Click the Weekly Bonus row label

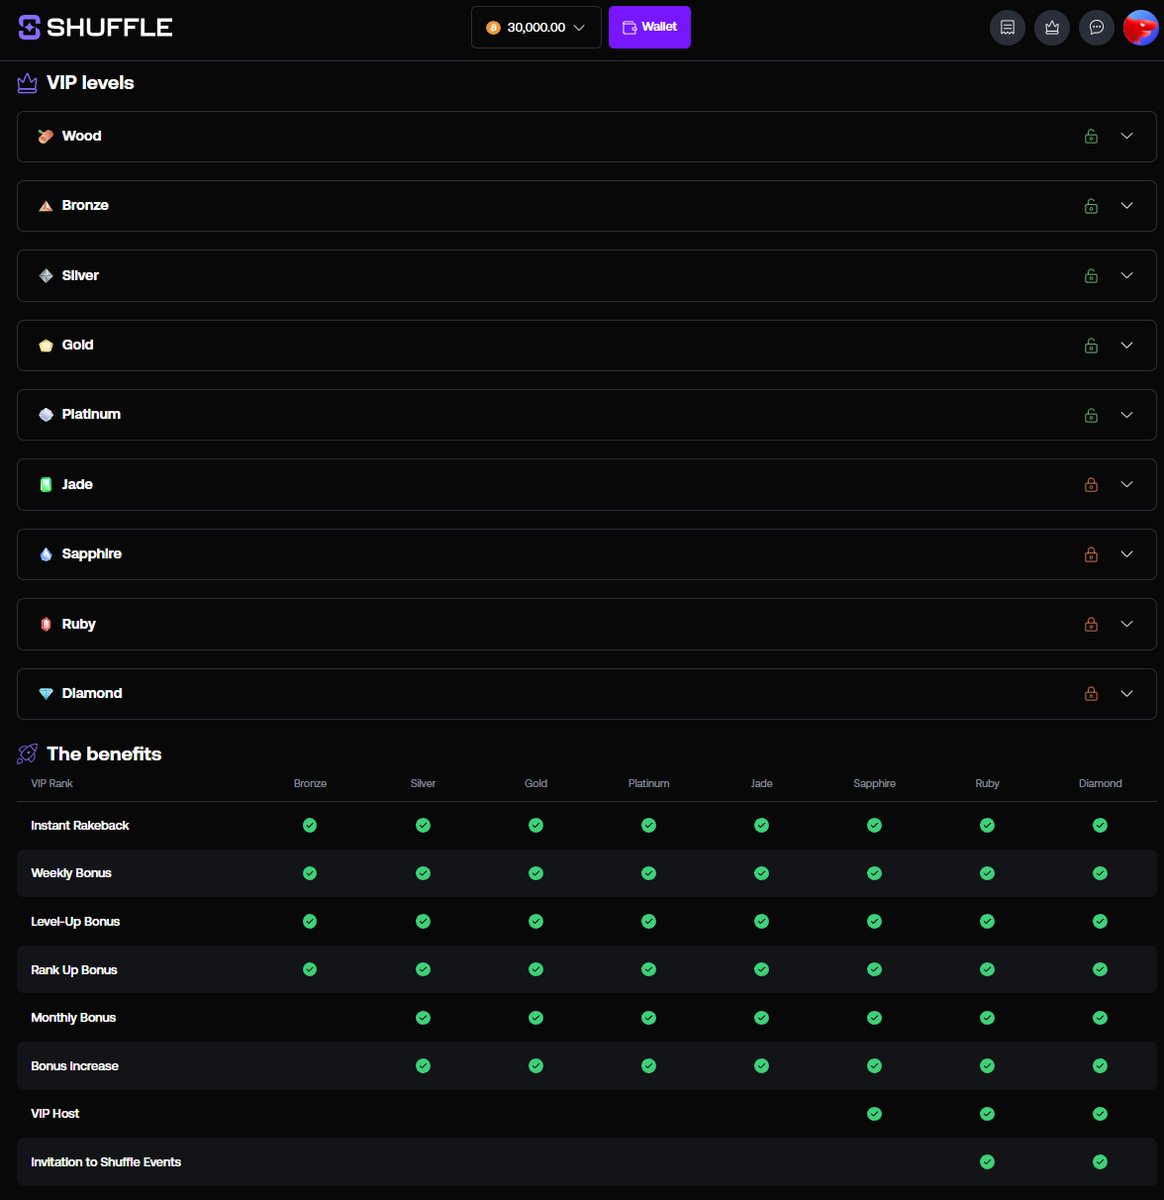pyautogui.click(x=71, y=873)
